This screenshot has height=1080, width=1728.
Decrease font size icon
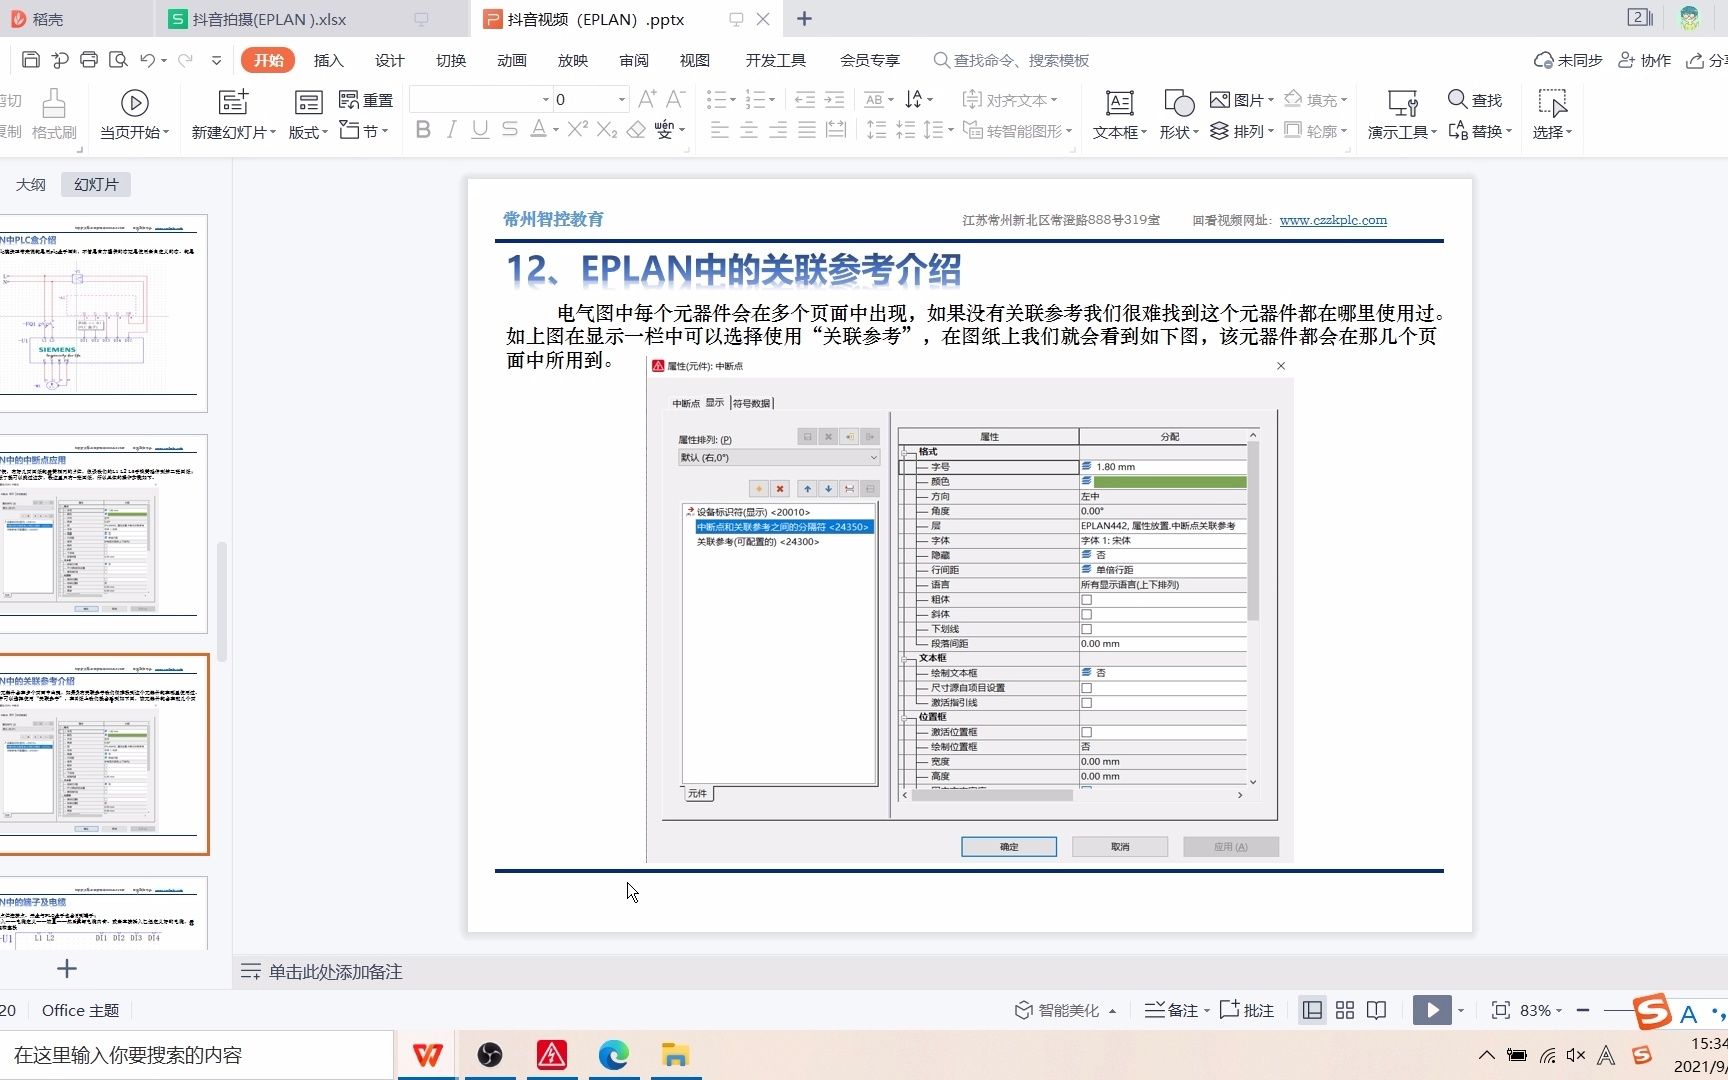pyautogui.click(x=675, y=99)
